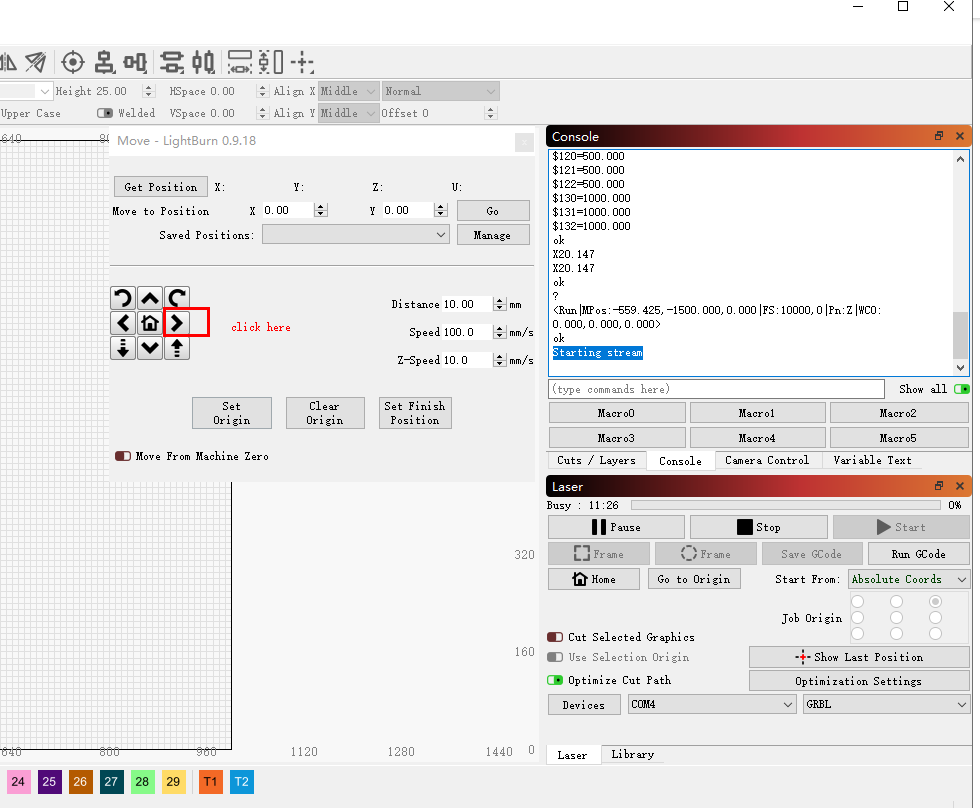Click the jog left arrow button
This screenshot has height=808, width=980.
point(123,322)
